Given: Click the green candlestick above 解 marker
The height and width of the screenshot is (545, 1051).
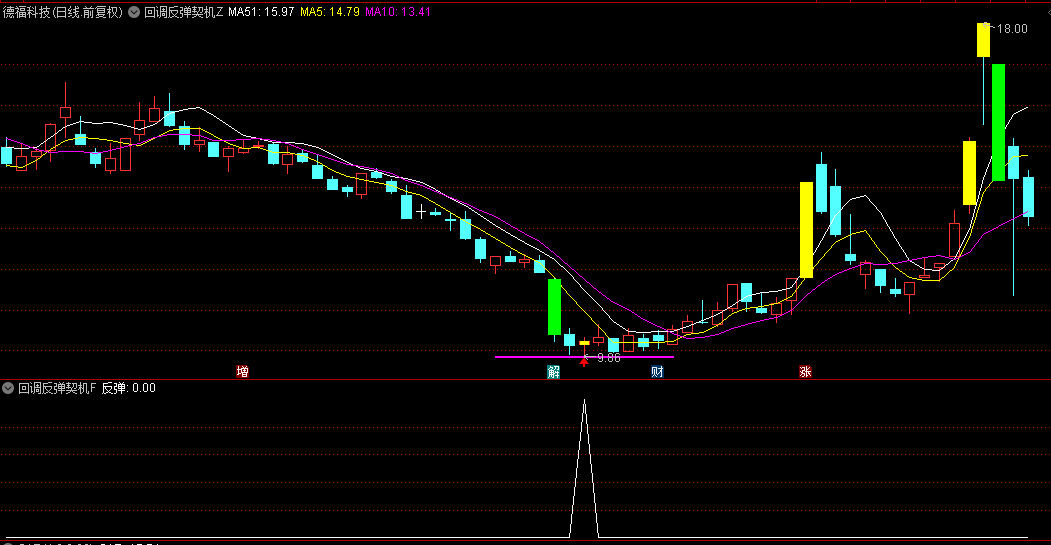Looking at the screenshot, I should 554,307.
